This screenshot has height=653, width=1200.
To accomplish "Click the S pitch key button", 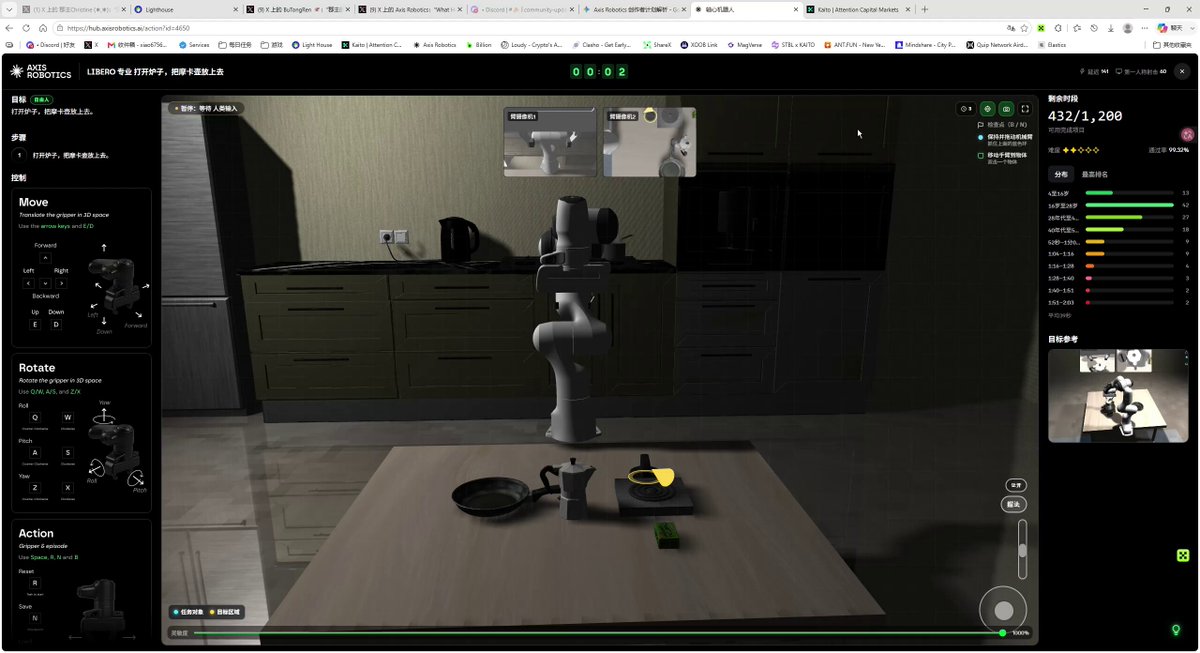I will click(x=68, y=452).
